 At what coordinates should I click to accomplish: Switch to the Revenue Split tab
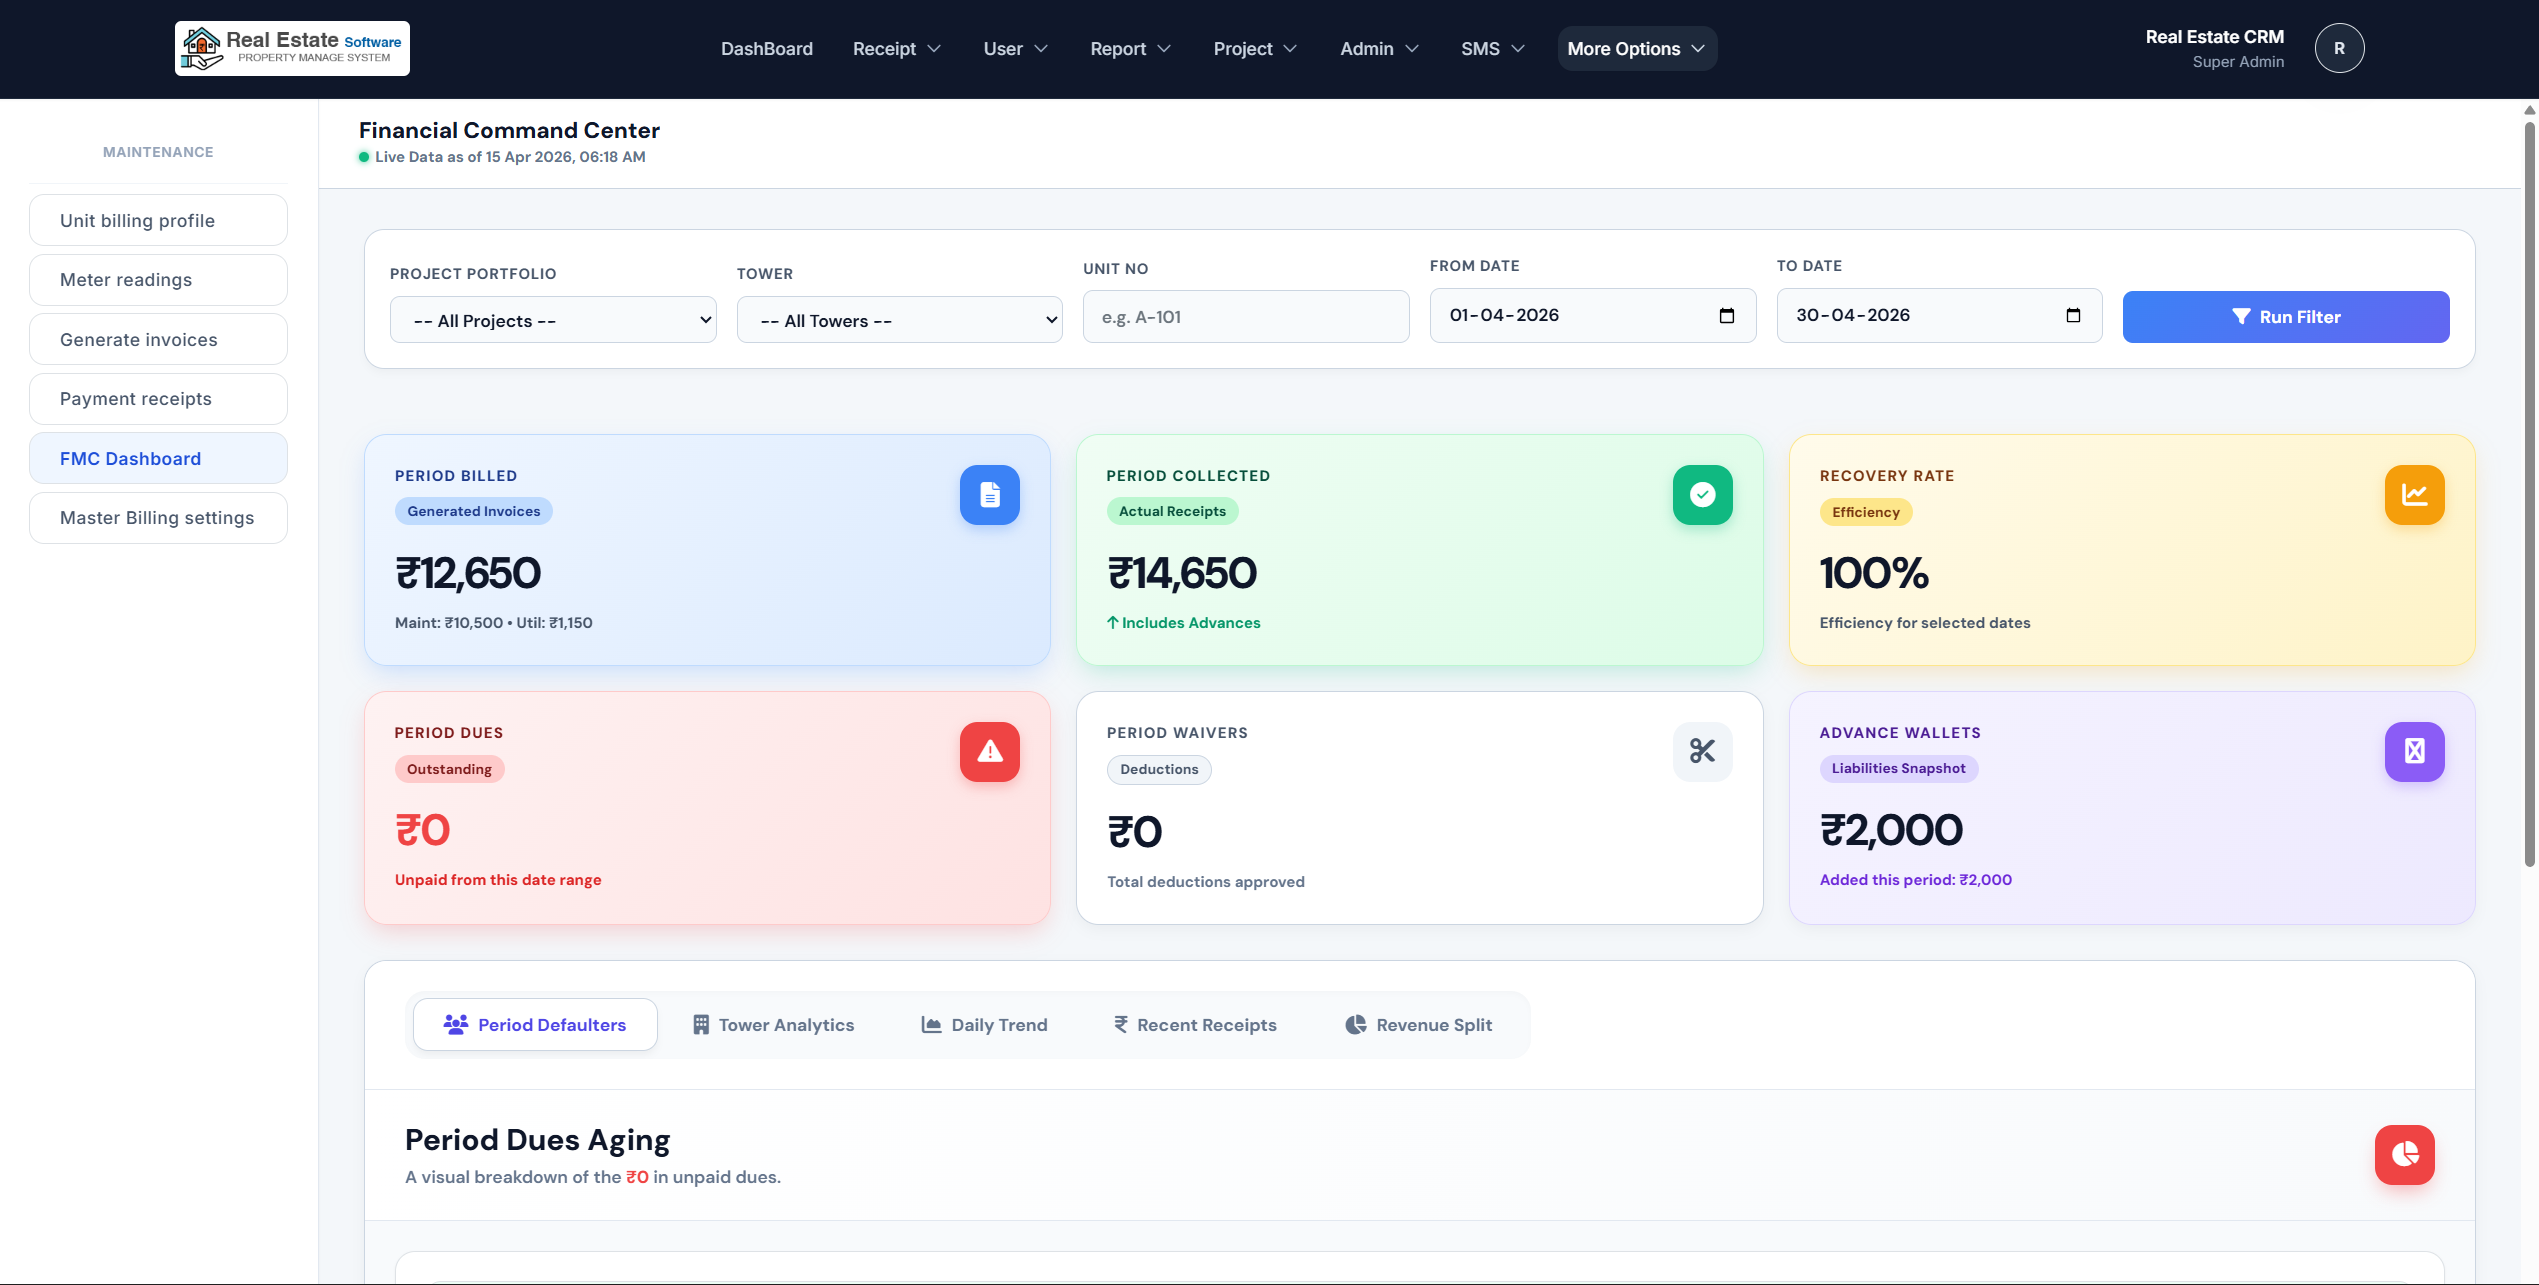pos(1417,1023)
